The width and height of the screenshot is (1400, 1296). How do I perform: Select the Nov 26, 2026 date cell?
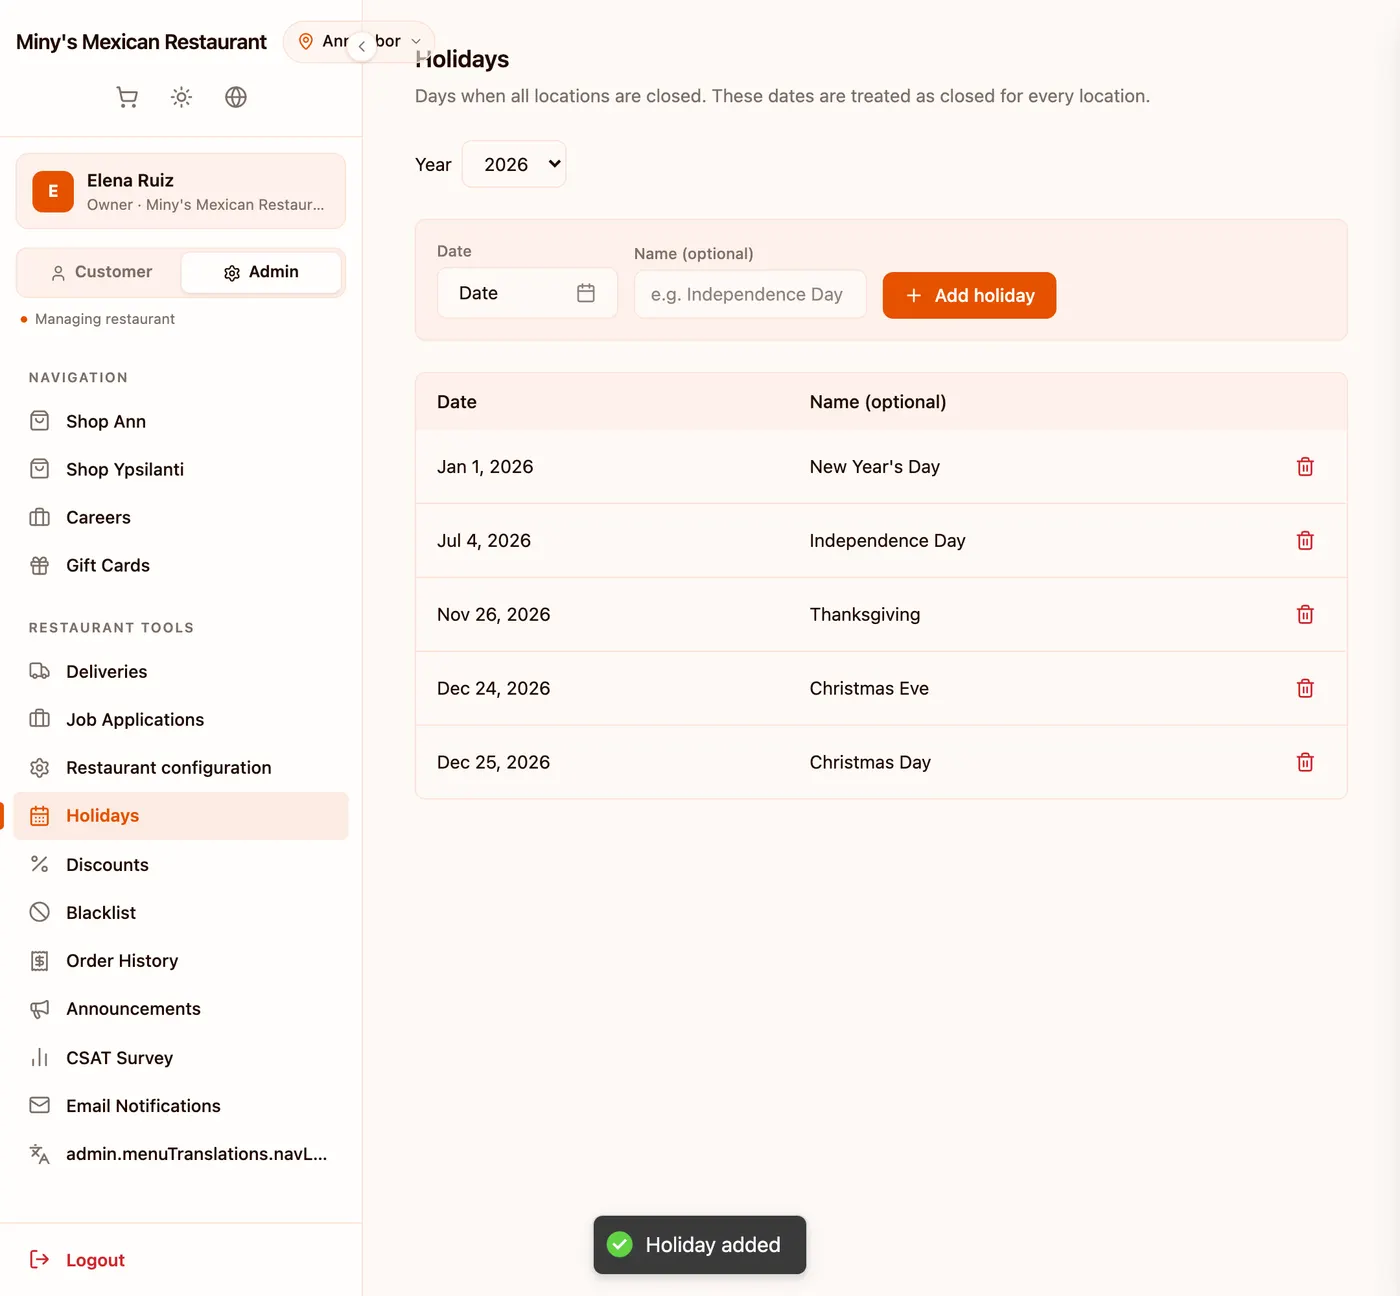pyautogui.click(x=494, y=615)
